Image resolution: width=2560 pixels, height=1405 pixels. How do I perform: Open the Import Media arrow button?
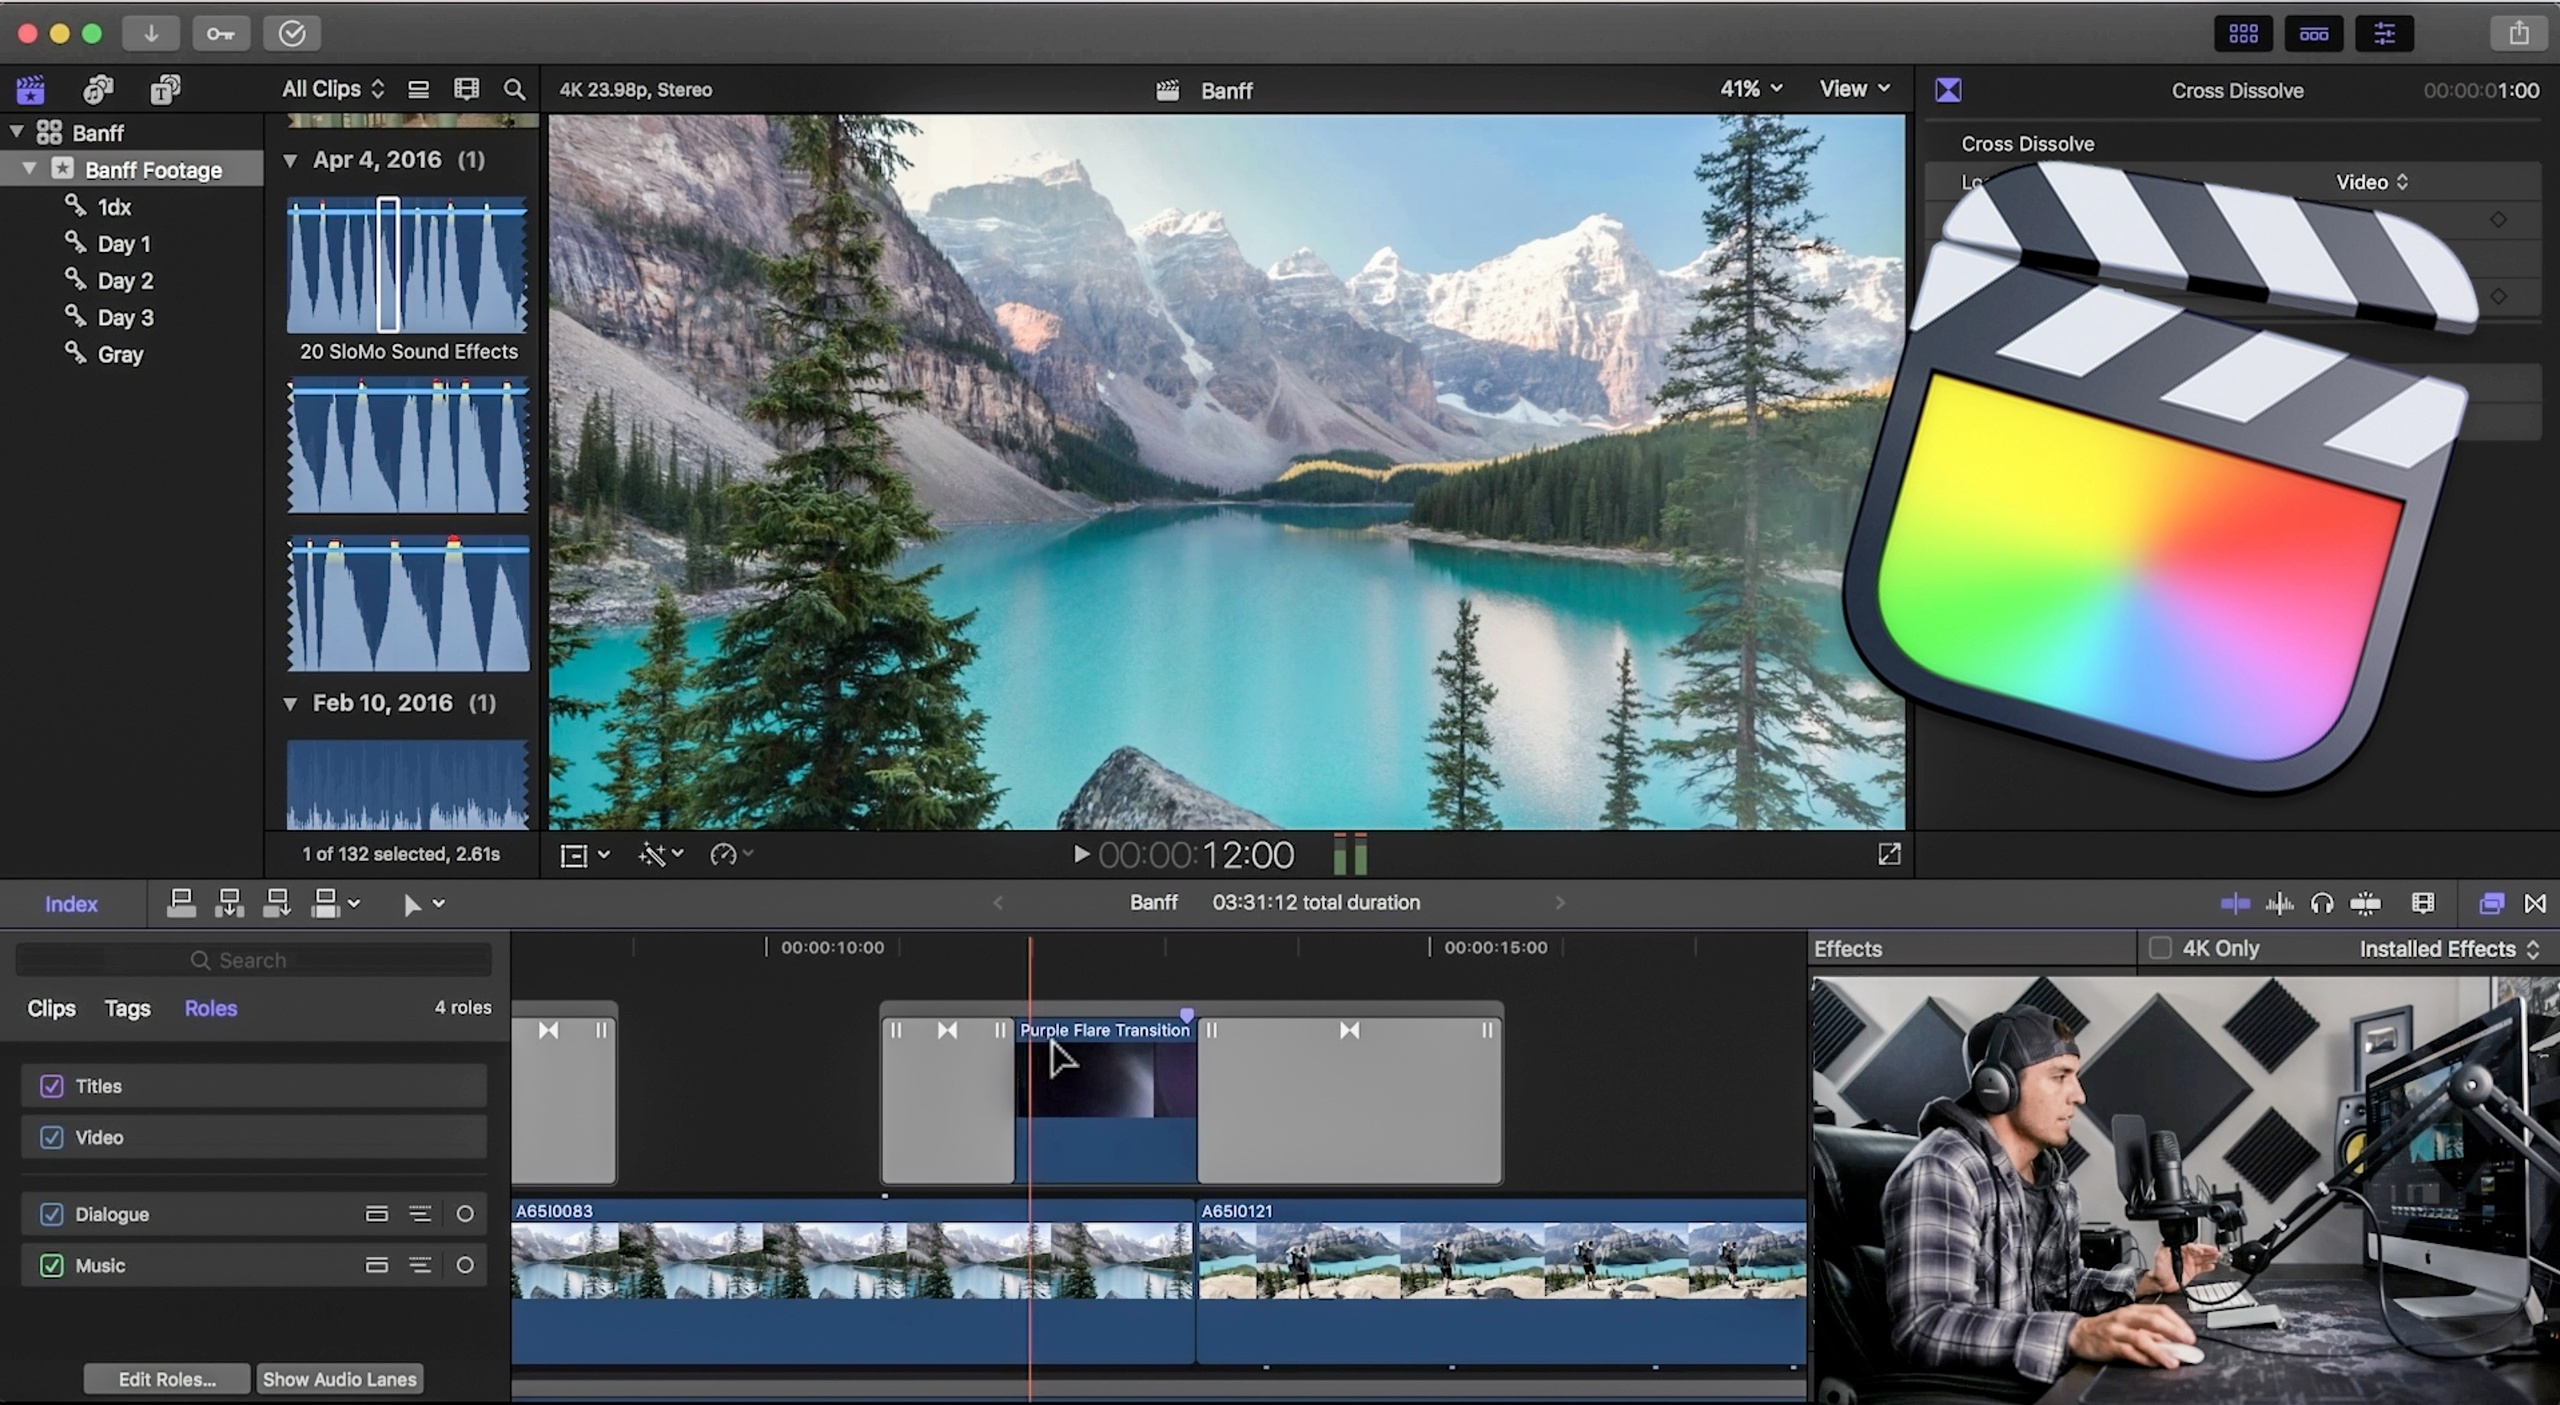pos(151,33)
